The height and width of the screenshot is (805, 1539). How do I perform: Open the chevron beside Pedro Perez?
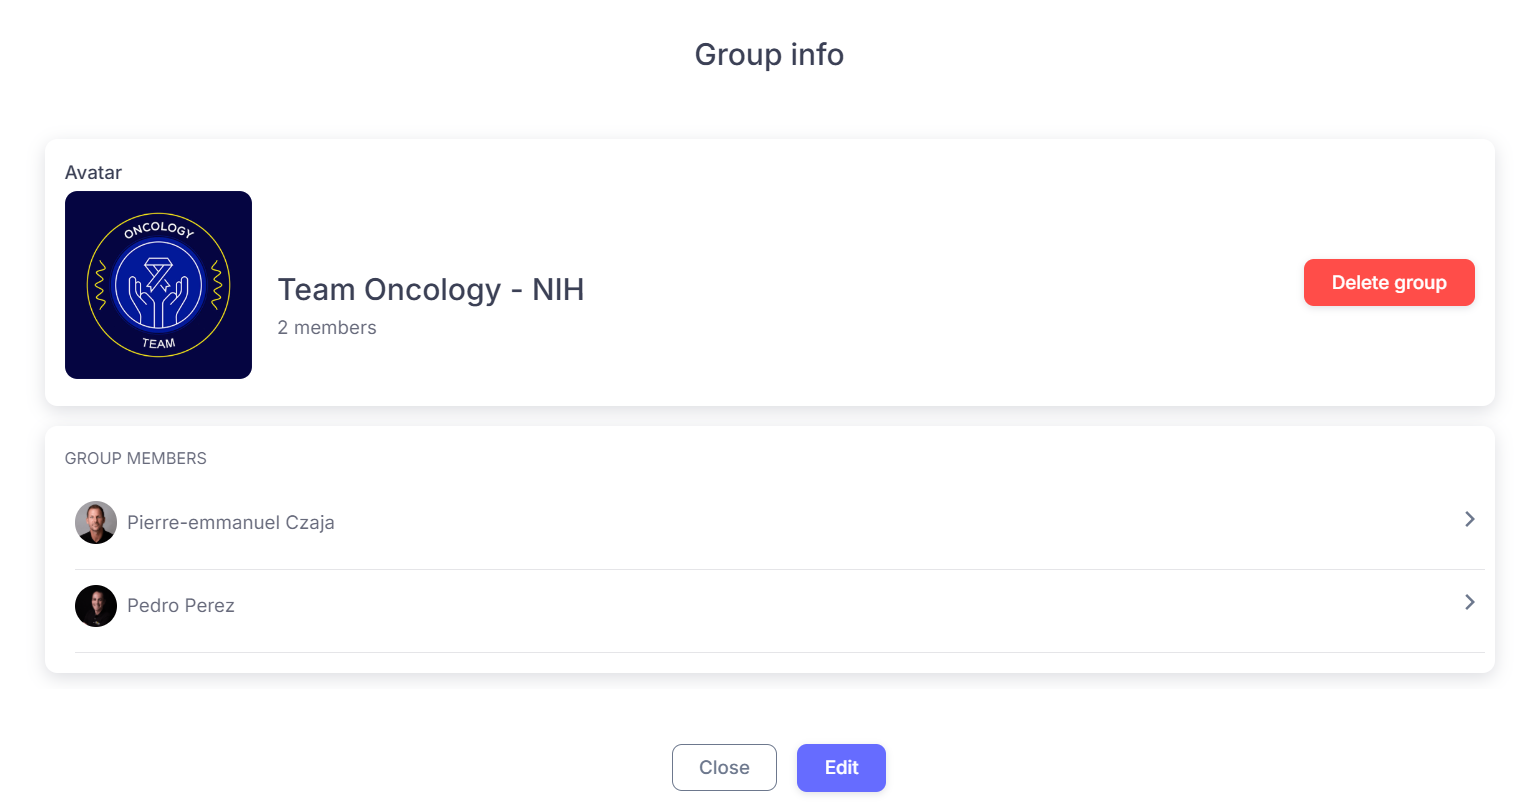[x=1469, y=602]
